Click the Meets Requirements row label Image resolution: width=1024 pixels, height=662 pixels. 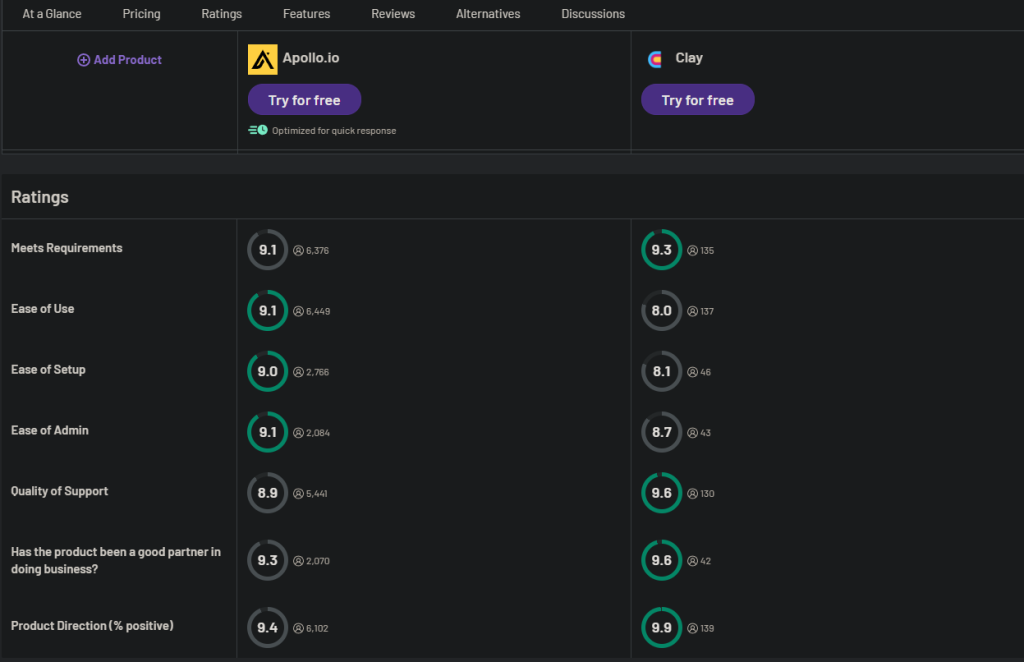(x=67, y=248)
